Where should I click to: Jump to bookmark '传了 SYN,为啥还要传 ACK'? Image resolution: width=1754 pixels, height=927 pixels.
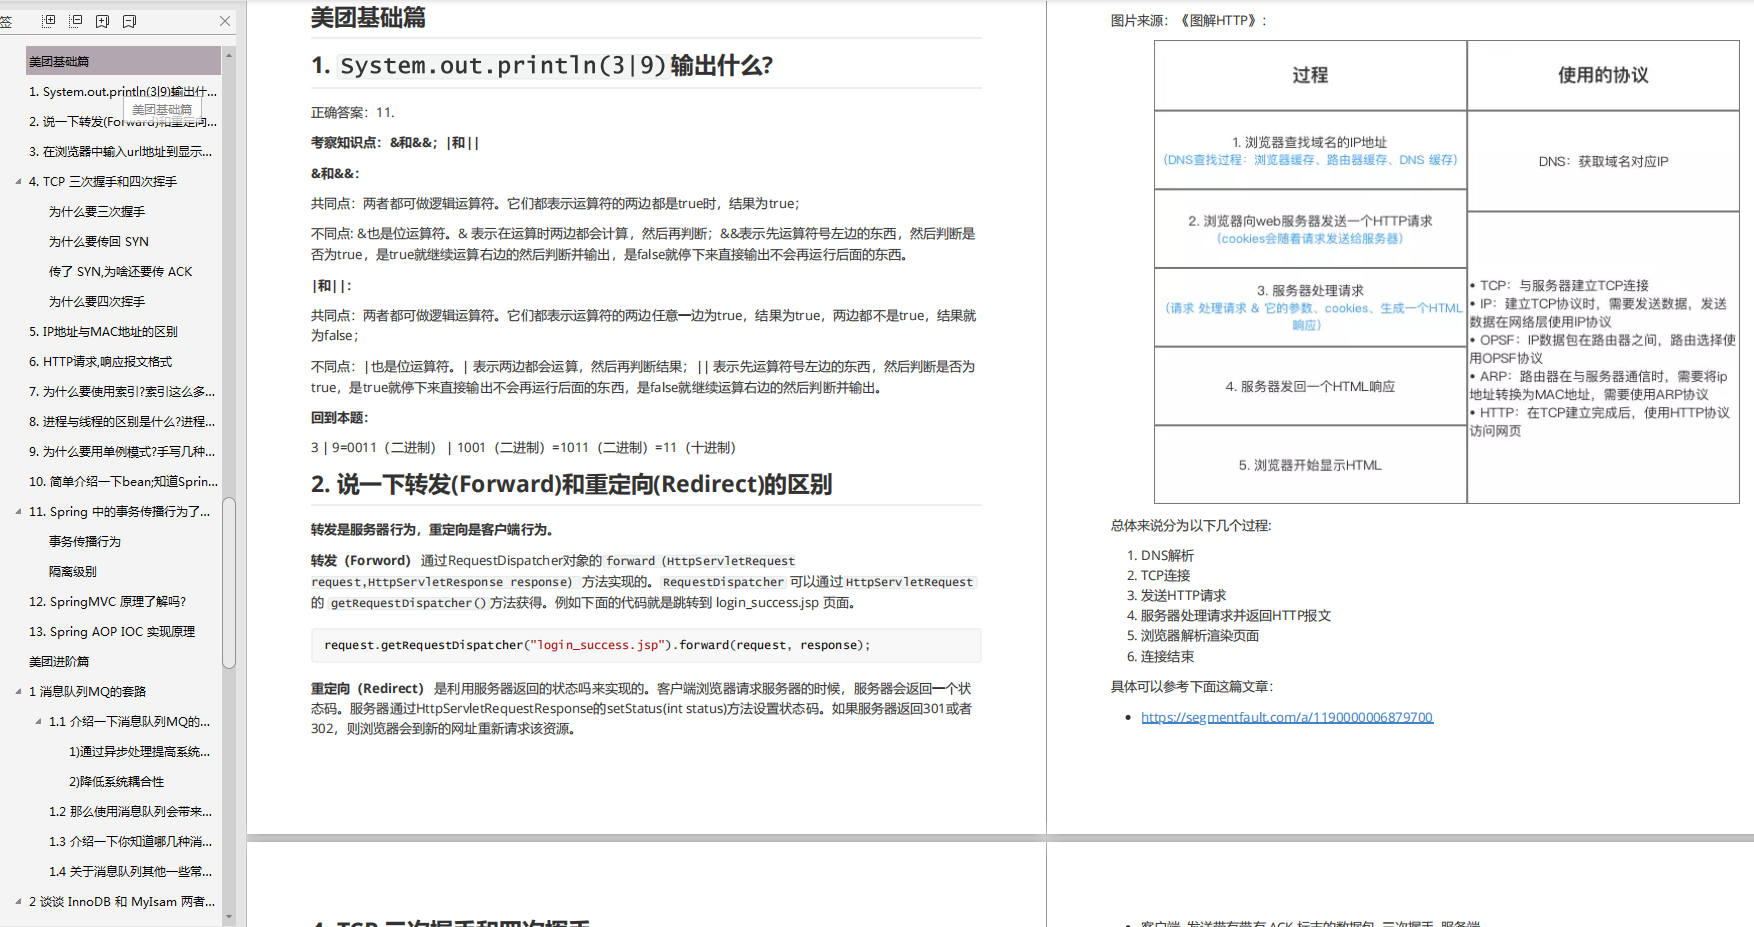[120, 272]
